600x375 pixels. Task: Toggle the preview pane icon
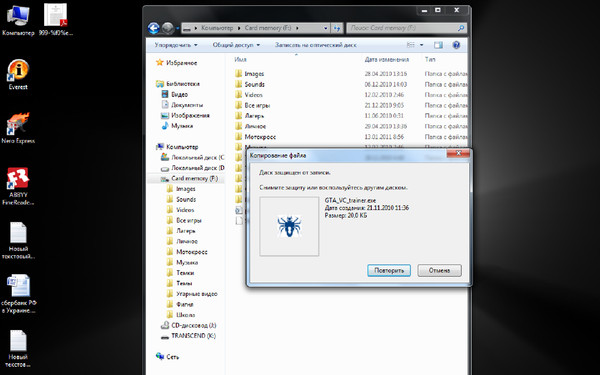point(438,45)
